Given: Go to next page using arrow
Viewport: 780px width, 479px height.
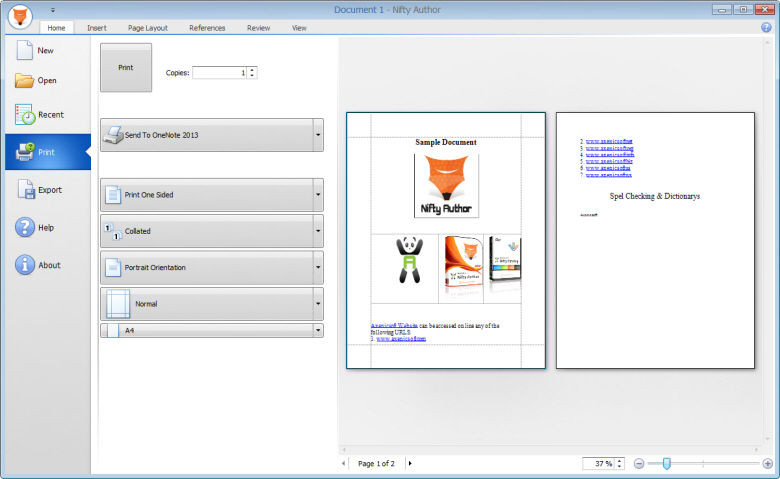Looking at the screenshot, I should [410, 464].
